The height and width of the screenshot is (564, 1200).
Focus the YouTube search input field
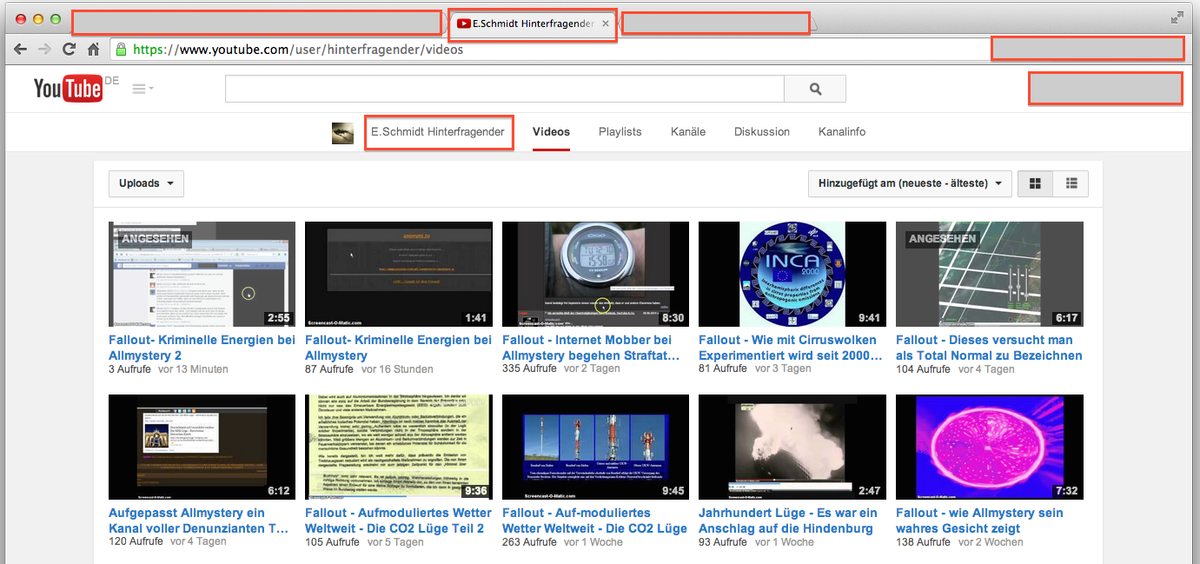[504, 89]
